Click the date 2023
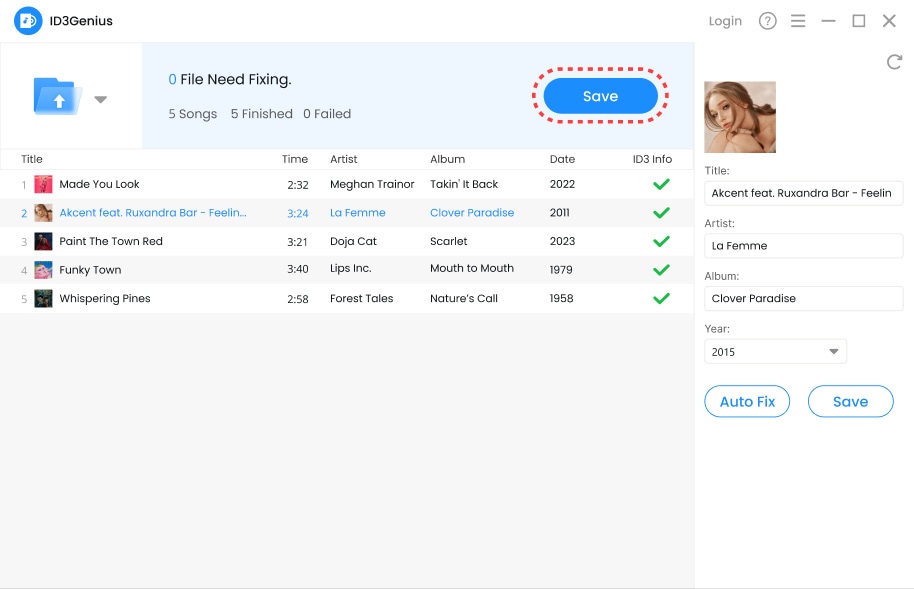 point(563,241)
